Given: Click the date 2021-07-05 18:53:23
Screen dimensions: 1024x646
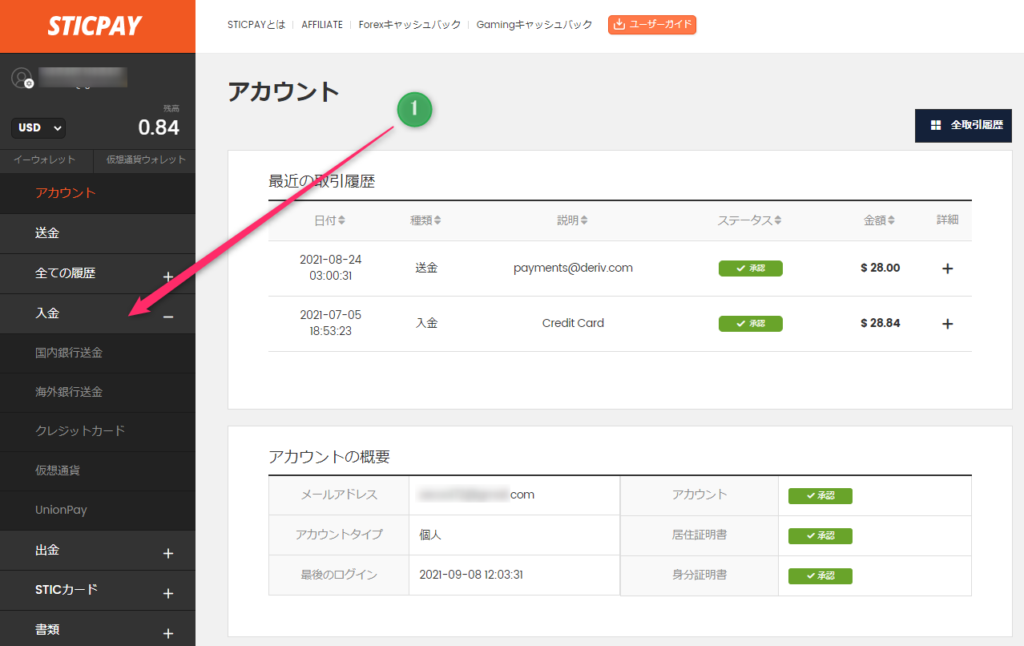Looking at the screenshot, I should tap(330, 323).
